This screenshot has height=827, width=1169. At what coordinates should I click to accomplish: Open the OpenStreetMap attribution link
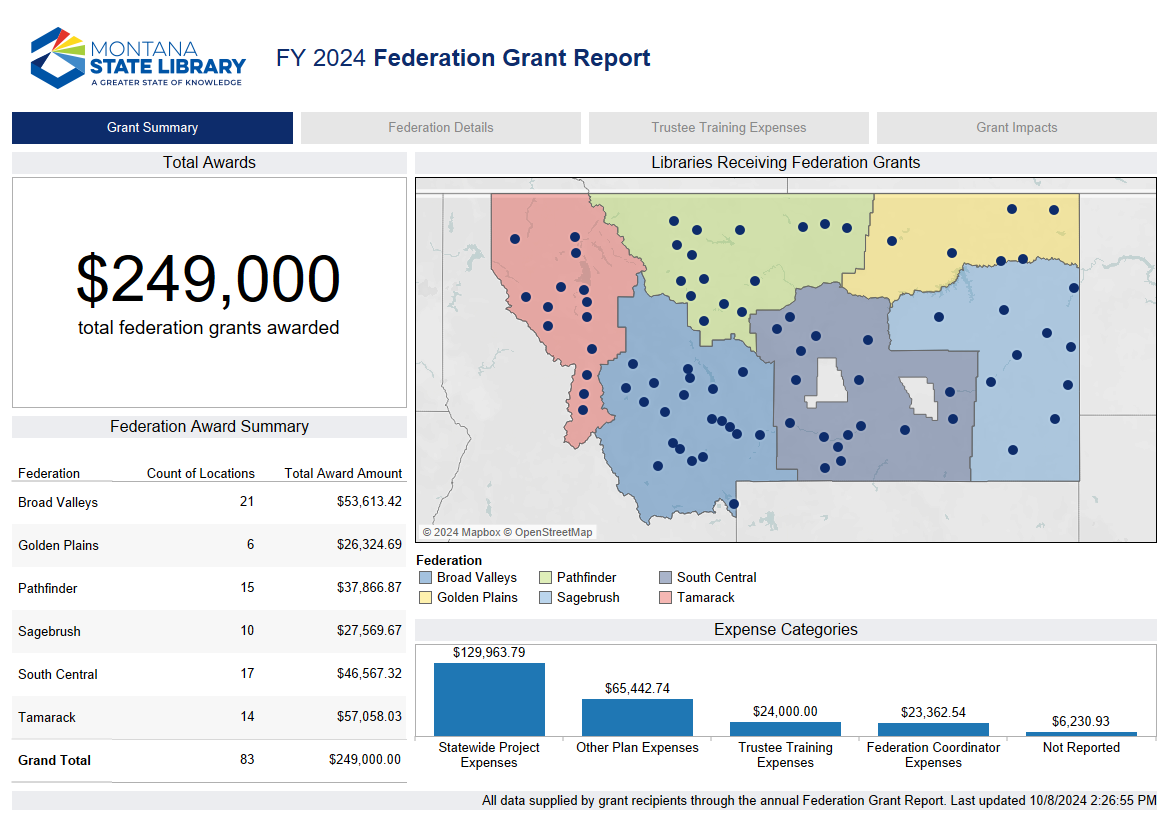click(553, 532)
